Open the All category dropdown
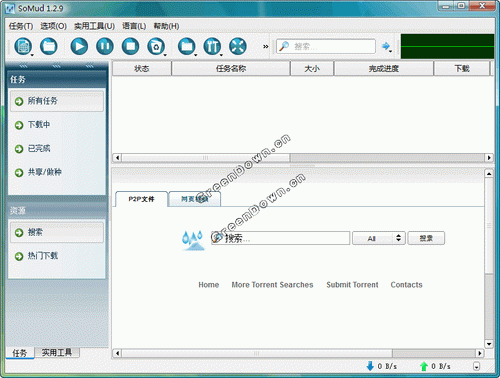The height and width of the screenshot is (378, 500). [379, 238]
